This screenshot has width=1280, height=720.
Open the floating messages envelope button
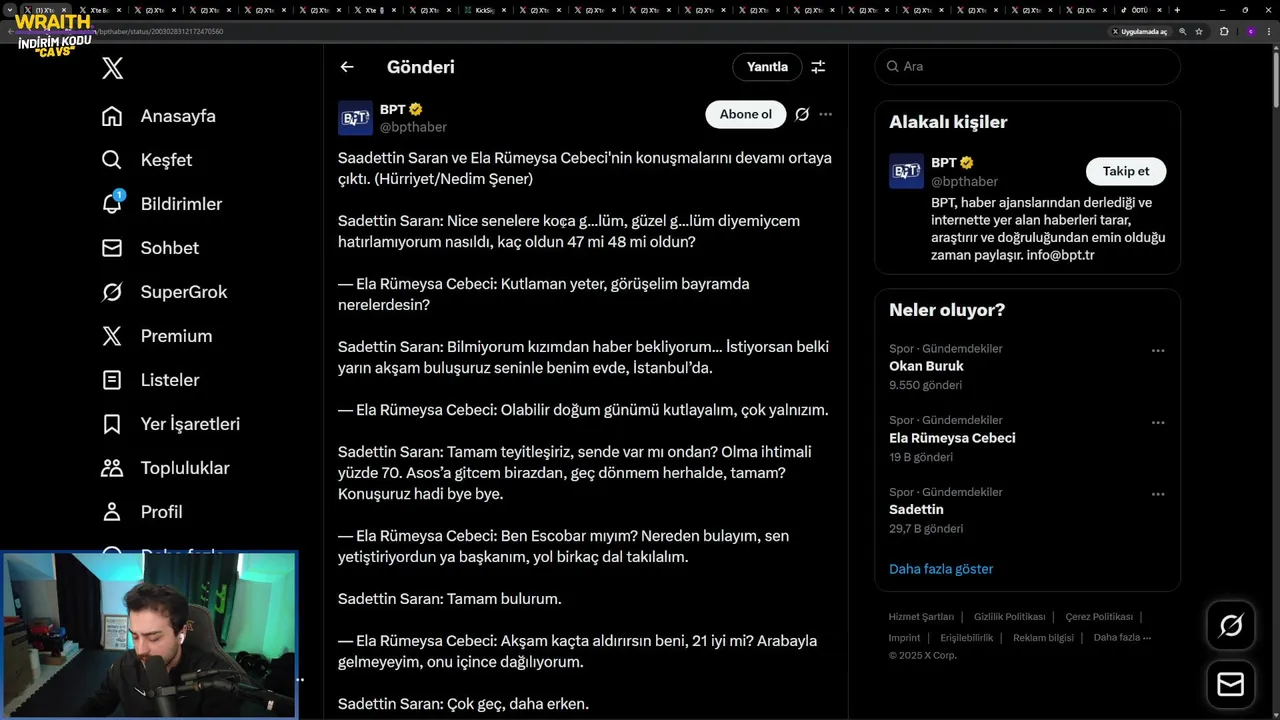(x=1231, y=684)
